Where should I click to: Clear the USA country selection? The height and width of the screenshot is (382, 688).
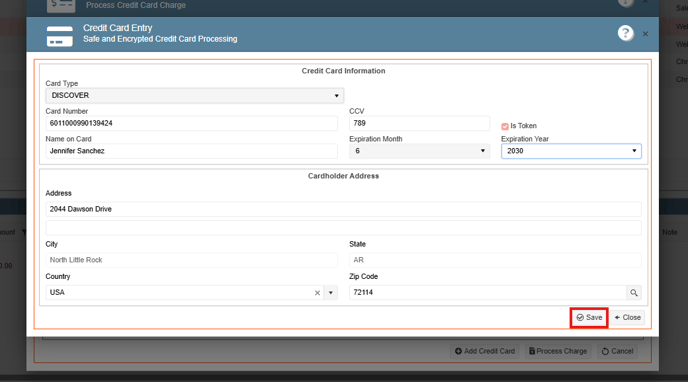pos(317,293)
